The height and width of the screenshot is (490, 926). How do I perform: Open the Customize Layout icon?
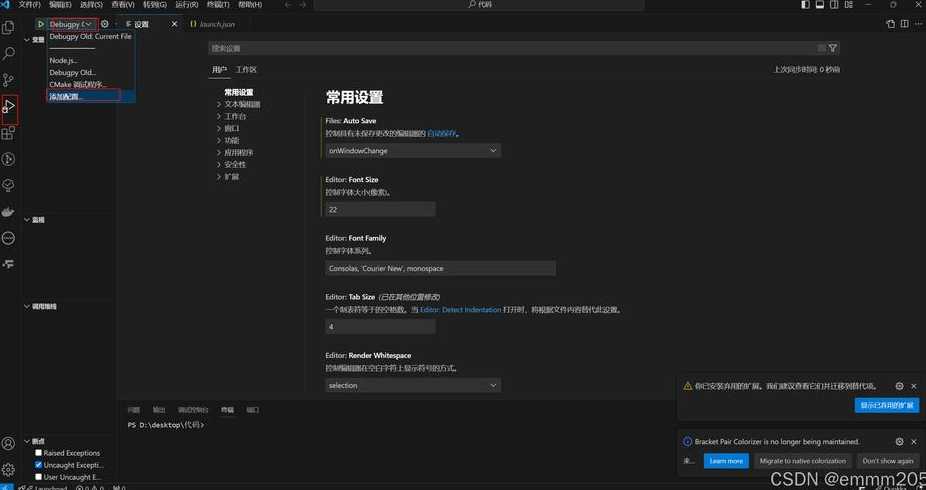coord(849,5)
